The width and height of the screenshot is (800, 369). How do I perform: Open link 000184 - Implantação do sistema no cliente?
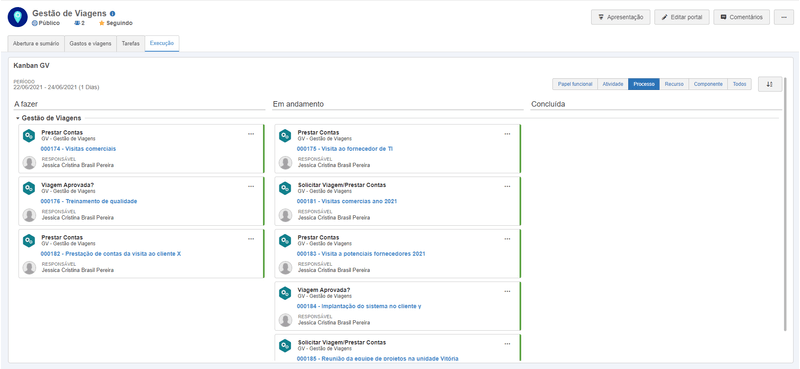pos(359,306)
